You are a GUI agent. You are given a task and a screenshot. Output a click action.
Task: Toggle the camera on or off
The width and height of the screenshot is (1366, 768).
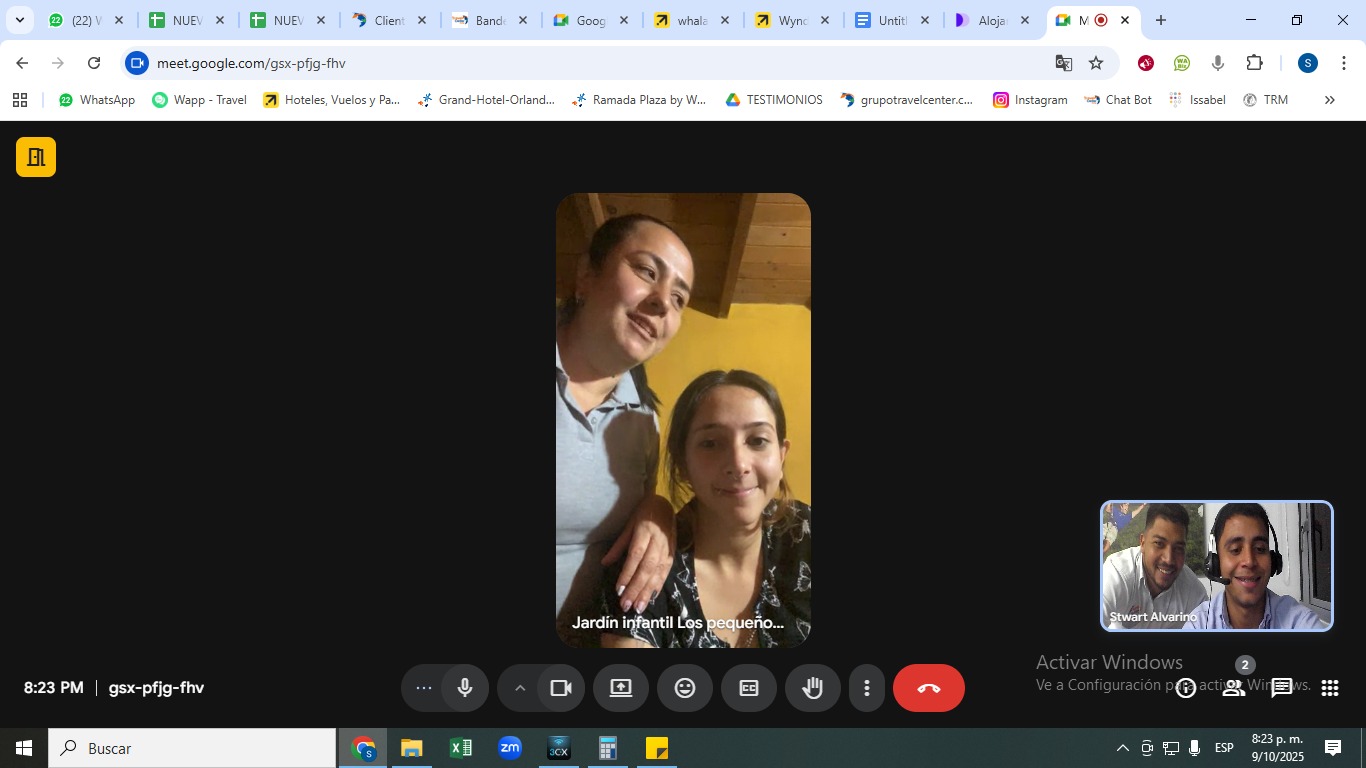point(561,688)
